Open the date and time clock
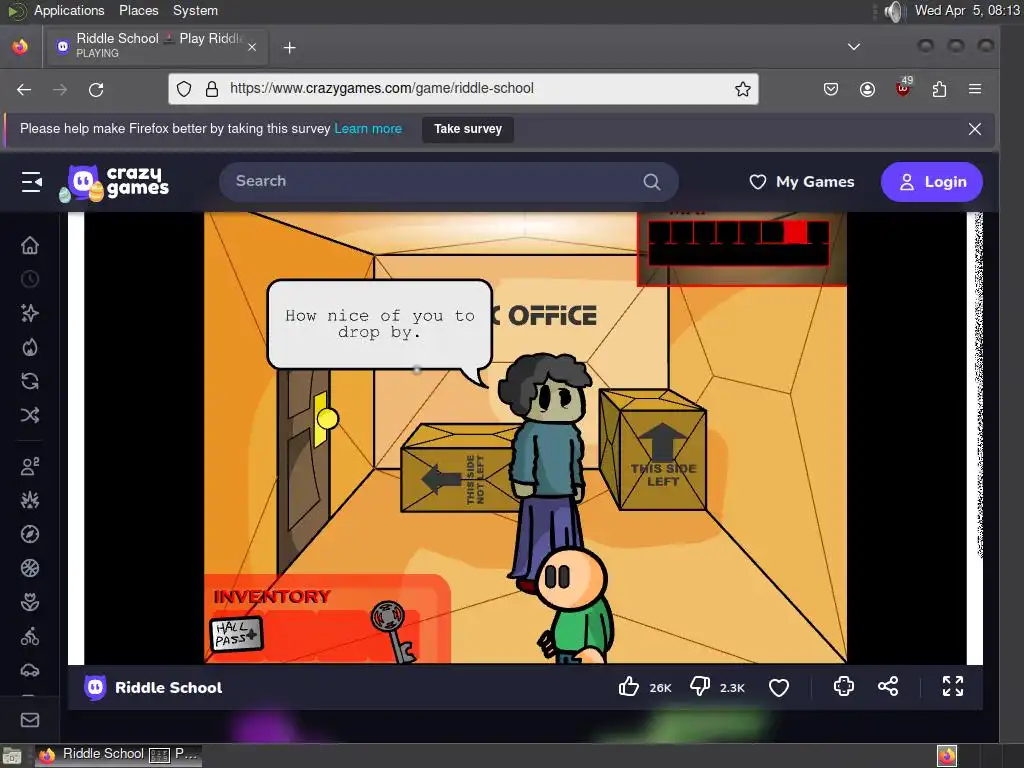Image resolution: width=1024 pixels, height=768 pixels. 967,10
